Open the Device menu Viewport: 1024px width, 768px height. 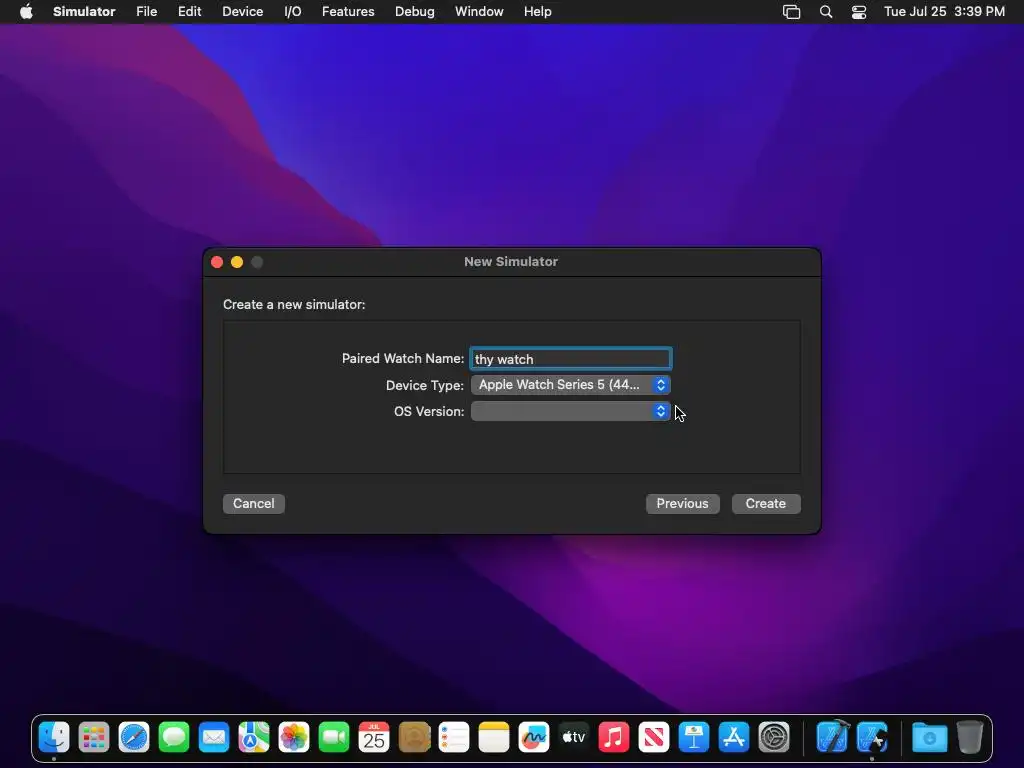(242, 12)
